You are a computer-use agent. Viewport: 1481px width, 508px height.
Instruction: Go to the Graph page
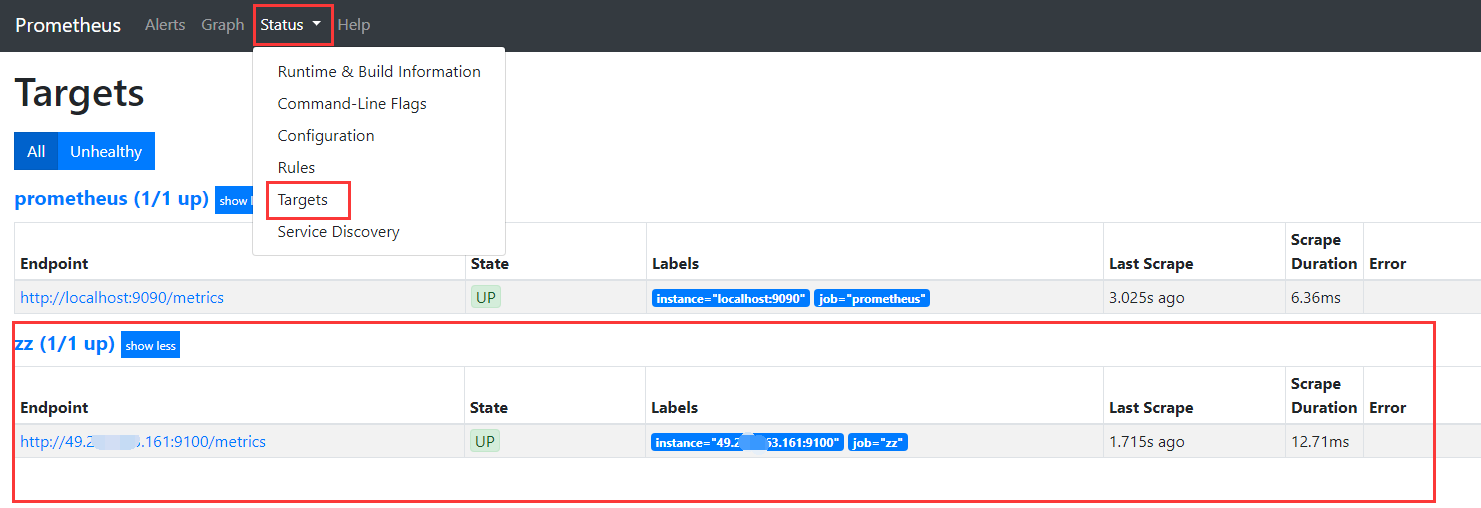(x=222, y=25)
